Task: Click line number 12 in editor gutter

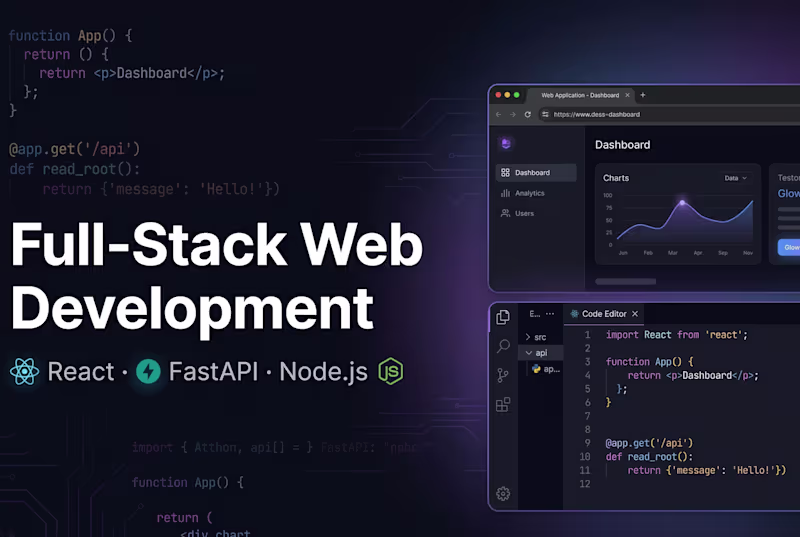Action: [x=585, y=483]
